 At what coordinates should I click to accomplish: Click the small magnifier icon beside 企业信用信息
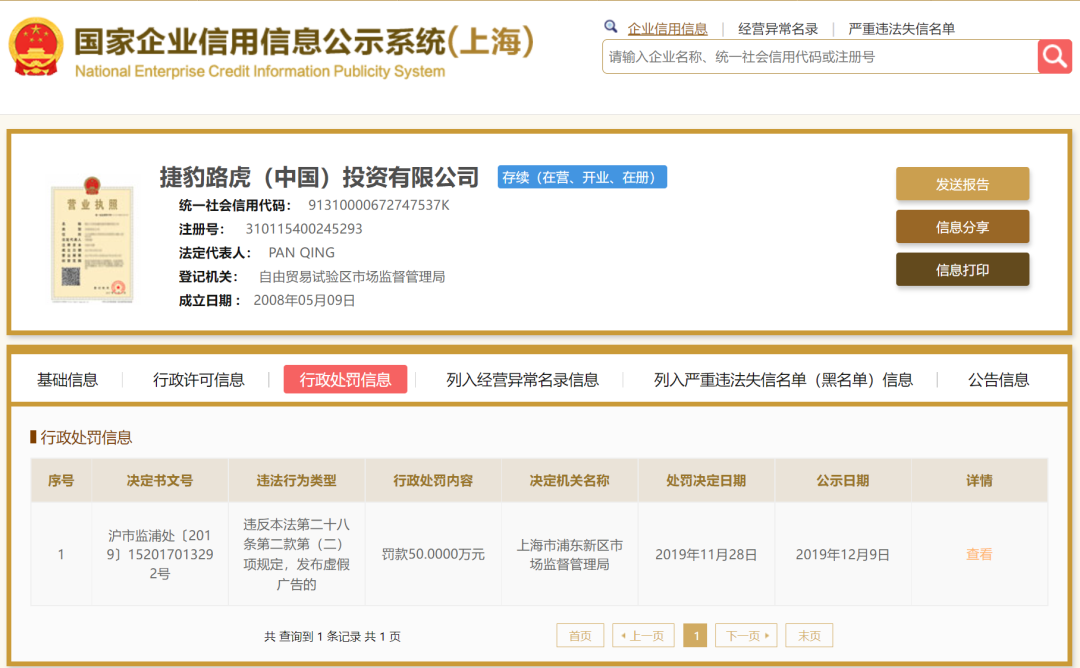pos(610,27)
